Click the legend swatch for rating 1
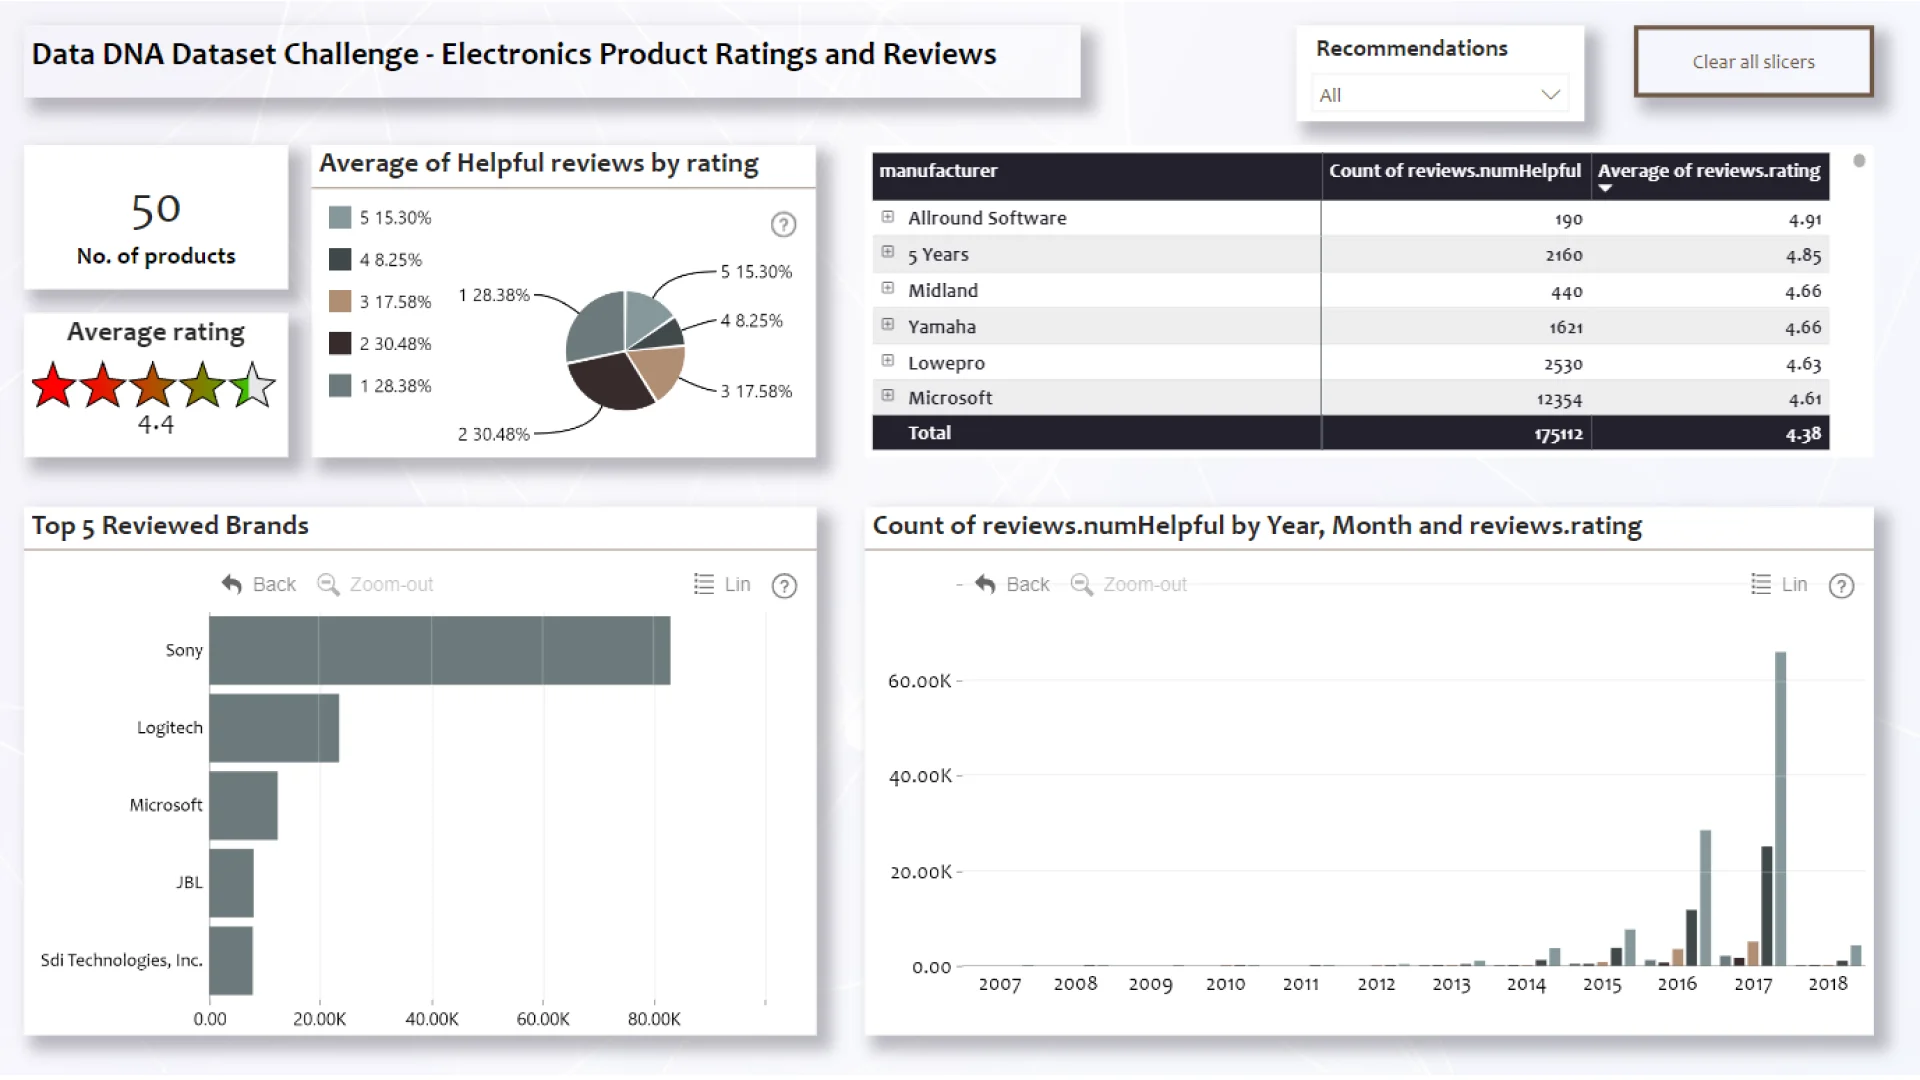 [x=340, y=386]
